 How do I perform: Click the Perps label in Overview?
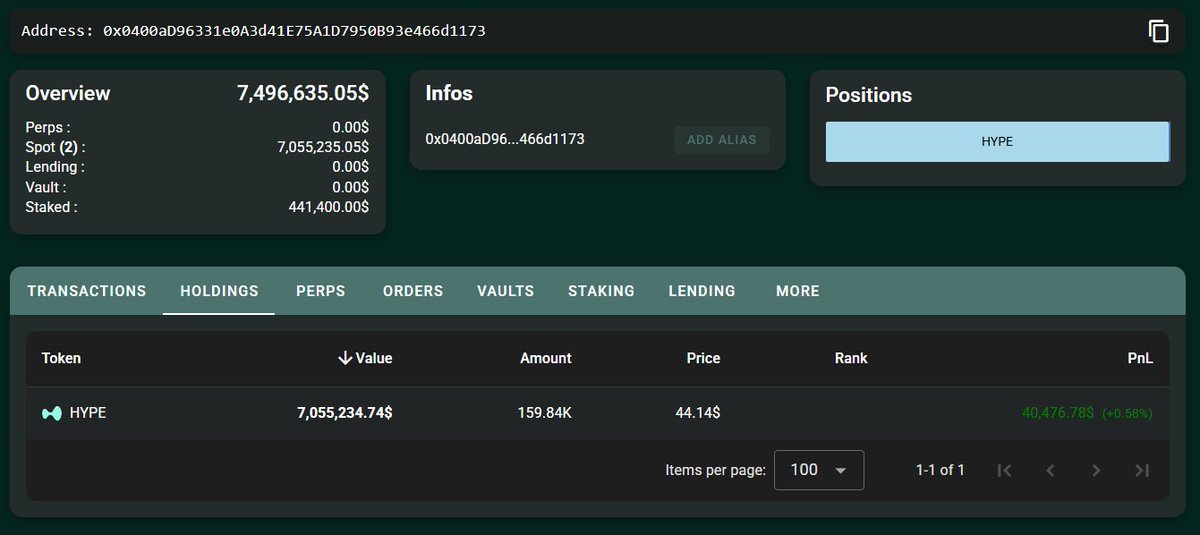coord(48,127)
